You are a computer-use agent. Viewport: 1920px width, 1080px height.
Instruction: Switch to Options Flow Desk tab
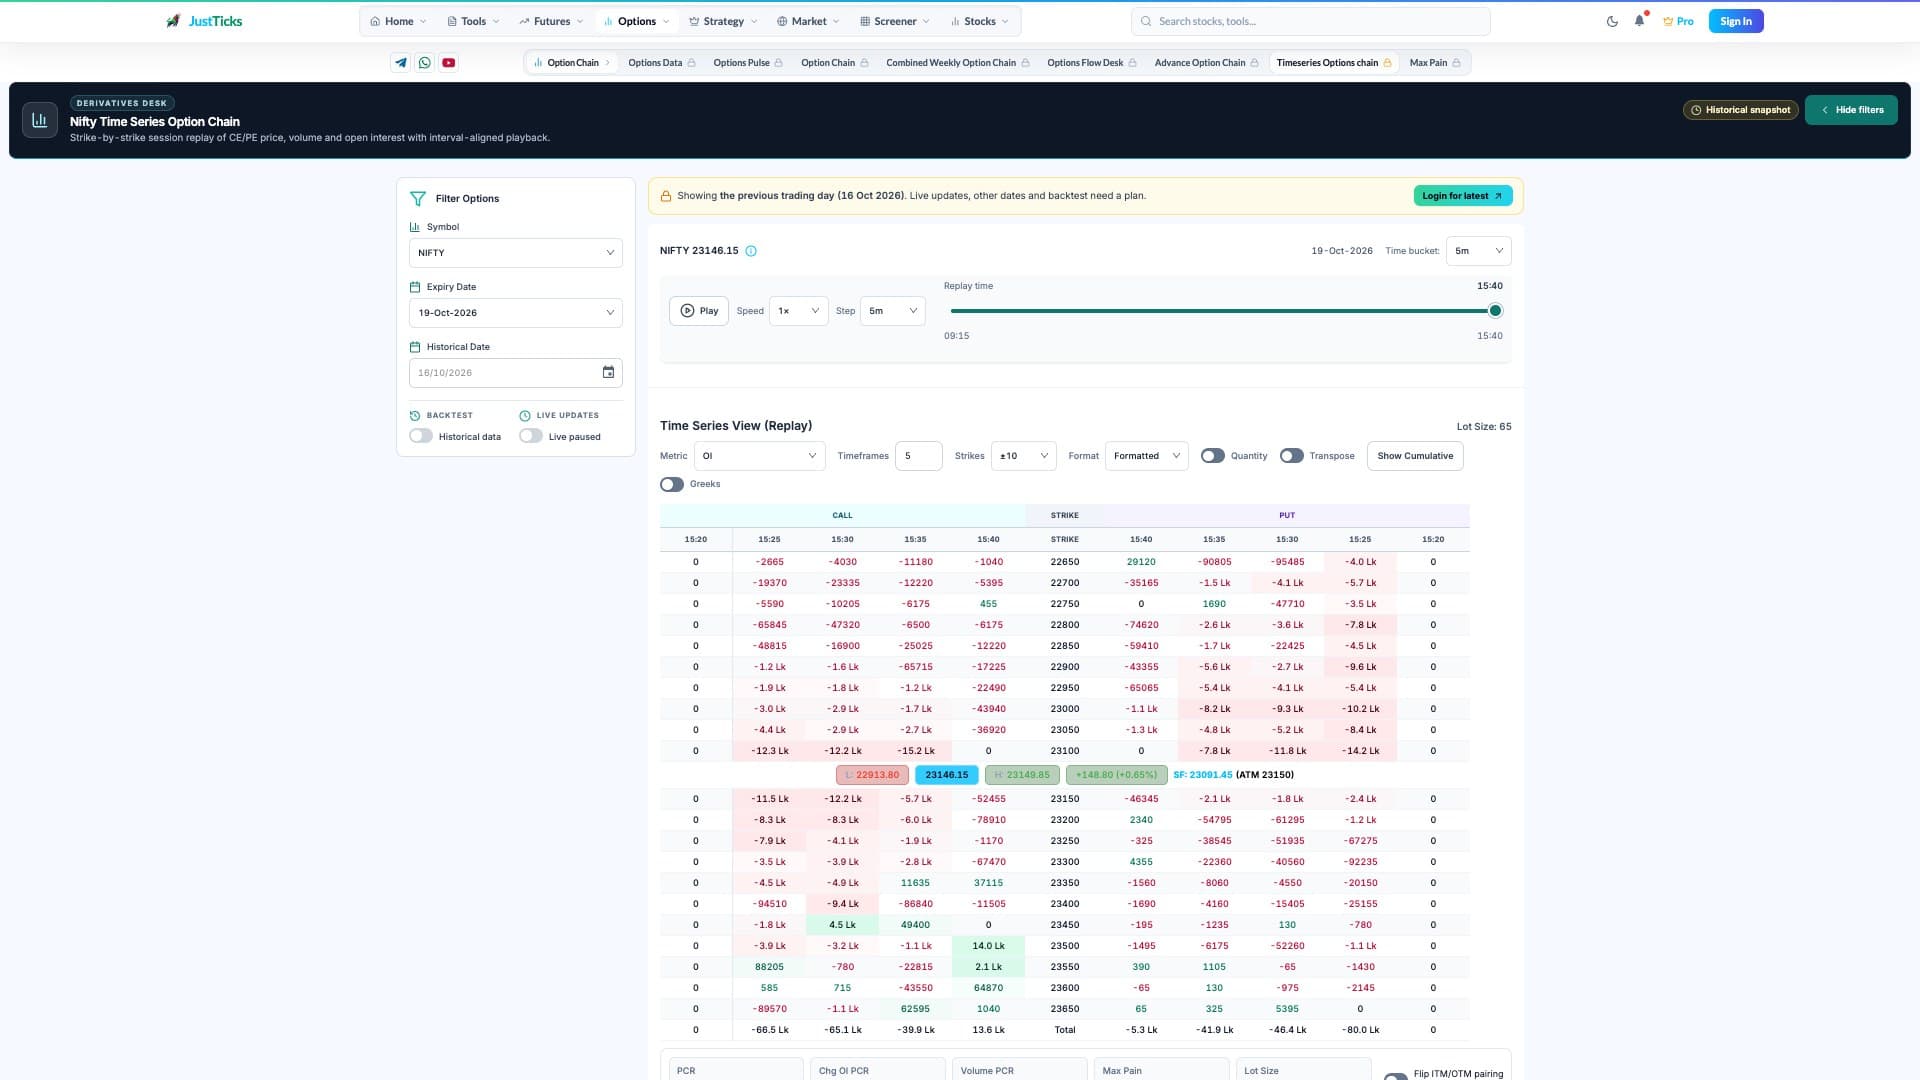click(1092, 63)
